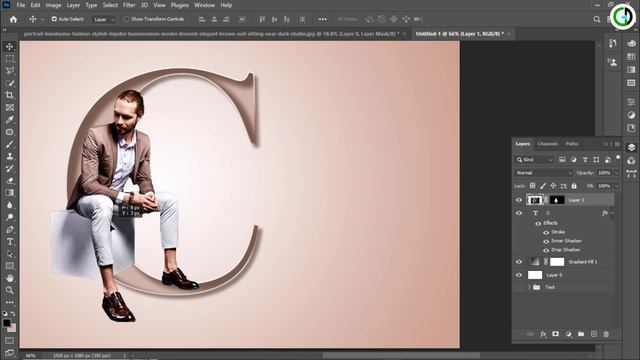Viewport: 640px width, 360px height.
Task: Open the Filter menu
Action: click(x=129, y=5)
